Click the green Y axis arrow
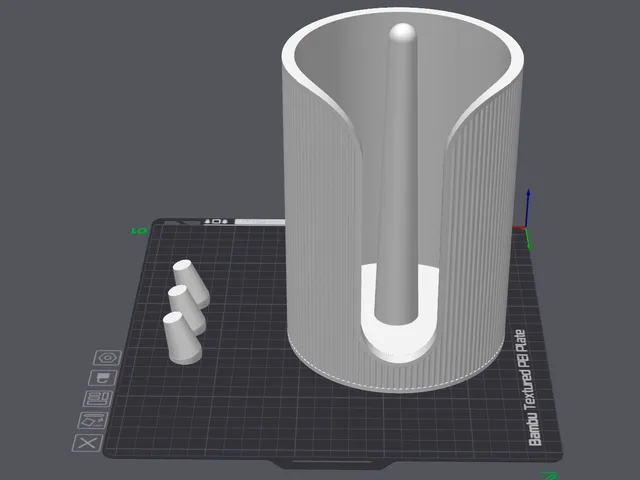Viewport: 640px width, 480px height. coord(527,239)
